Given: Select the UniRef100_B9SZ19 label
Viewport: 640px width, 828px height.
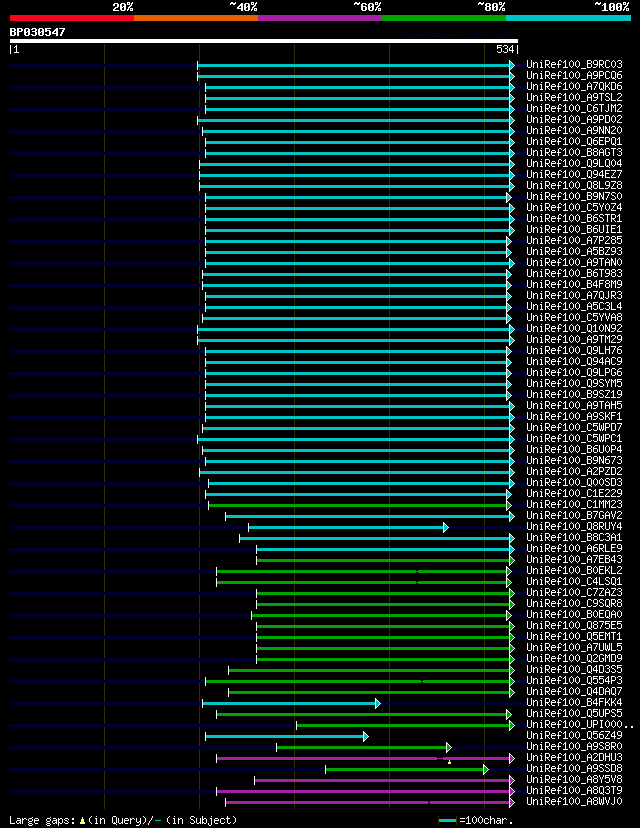Looking at the screenshot, I should coord(574,394).
